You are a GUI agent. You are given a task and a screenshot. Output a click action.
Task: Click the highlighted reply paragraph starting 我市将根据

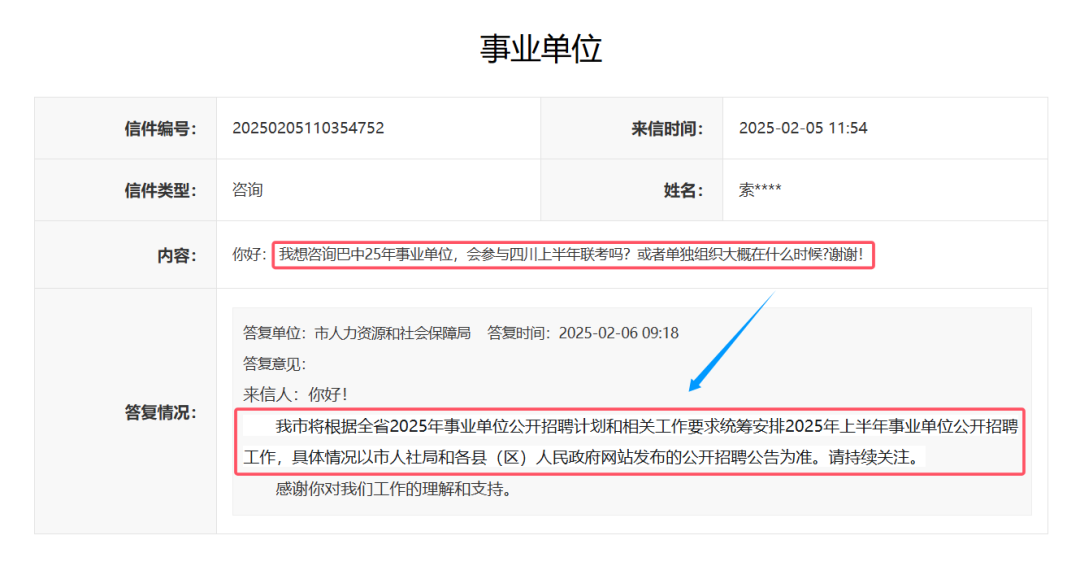tap(630, 441)
